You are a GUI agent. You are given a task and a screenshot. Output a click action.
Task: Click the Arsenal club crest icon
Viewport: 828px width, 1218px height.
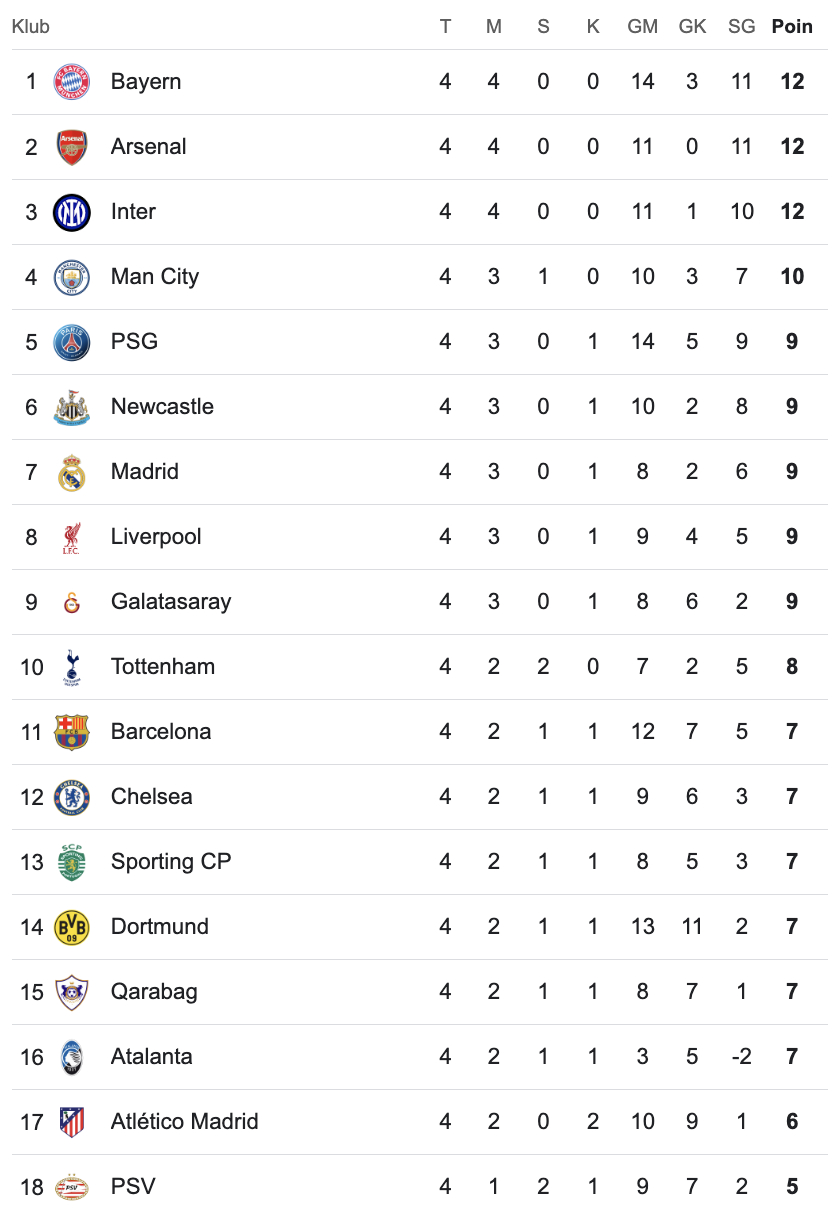coord(71,147)
